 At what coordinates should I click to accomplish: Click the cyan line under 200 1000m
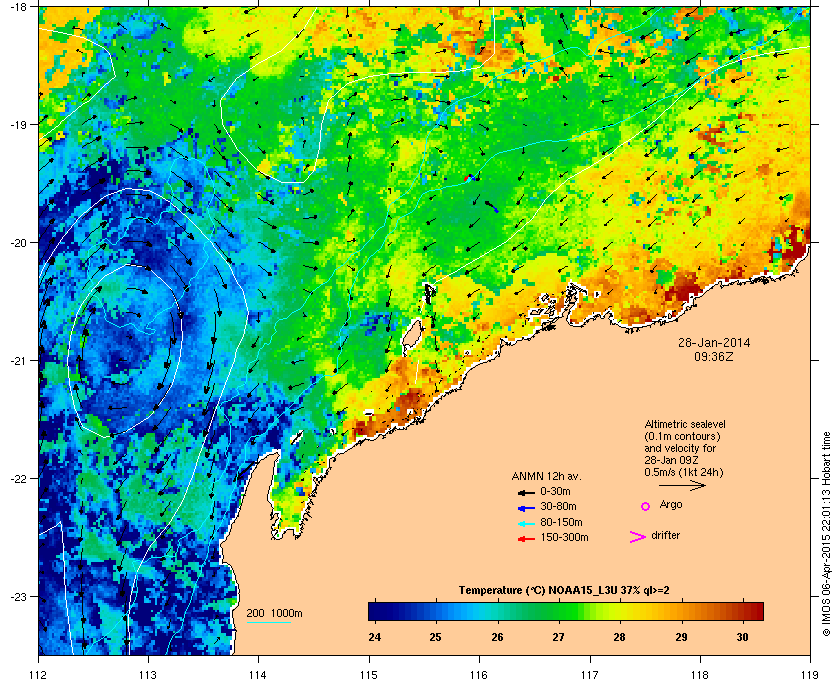click(x=268, y=623)
